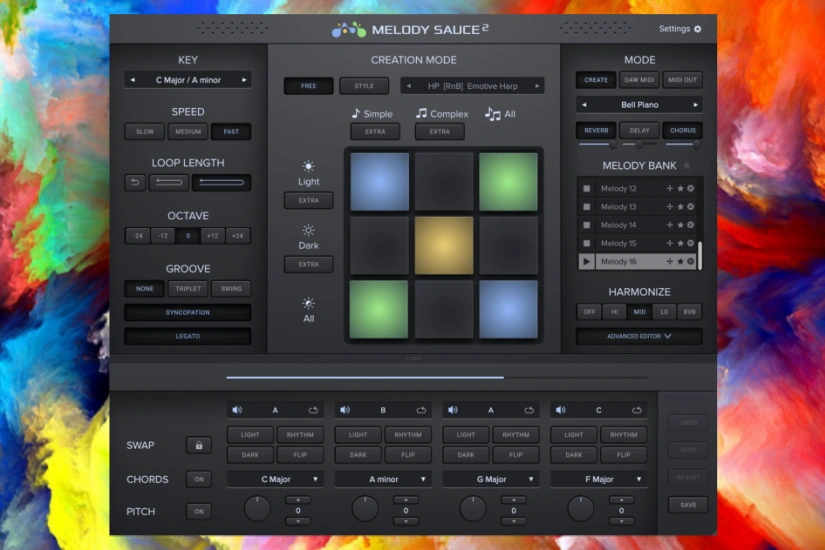Select Style creation mode
The width and height of the screenshot is (825, 550).
click(364, 86)
